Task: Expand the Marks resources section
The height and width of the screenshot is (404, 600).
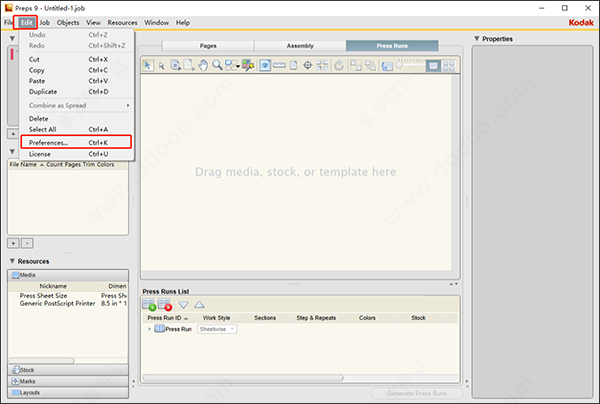Action: (x=68, y=381)
